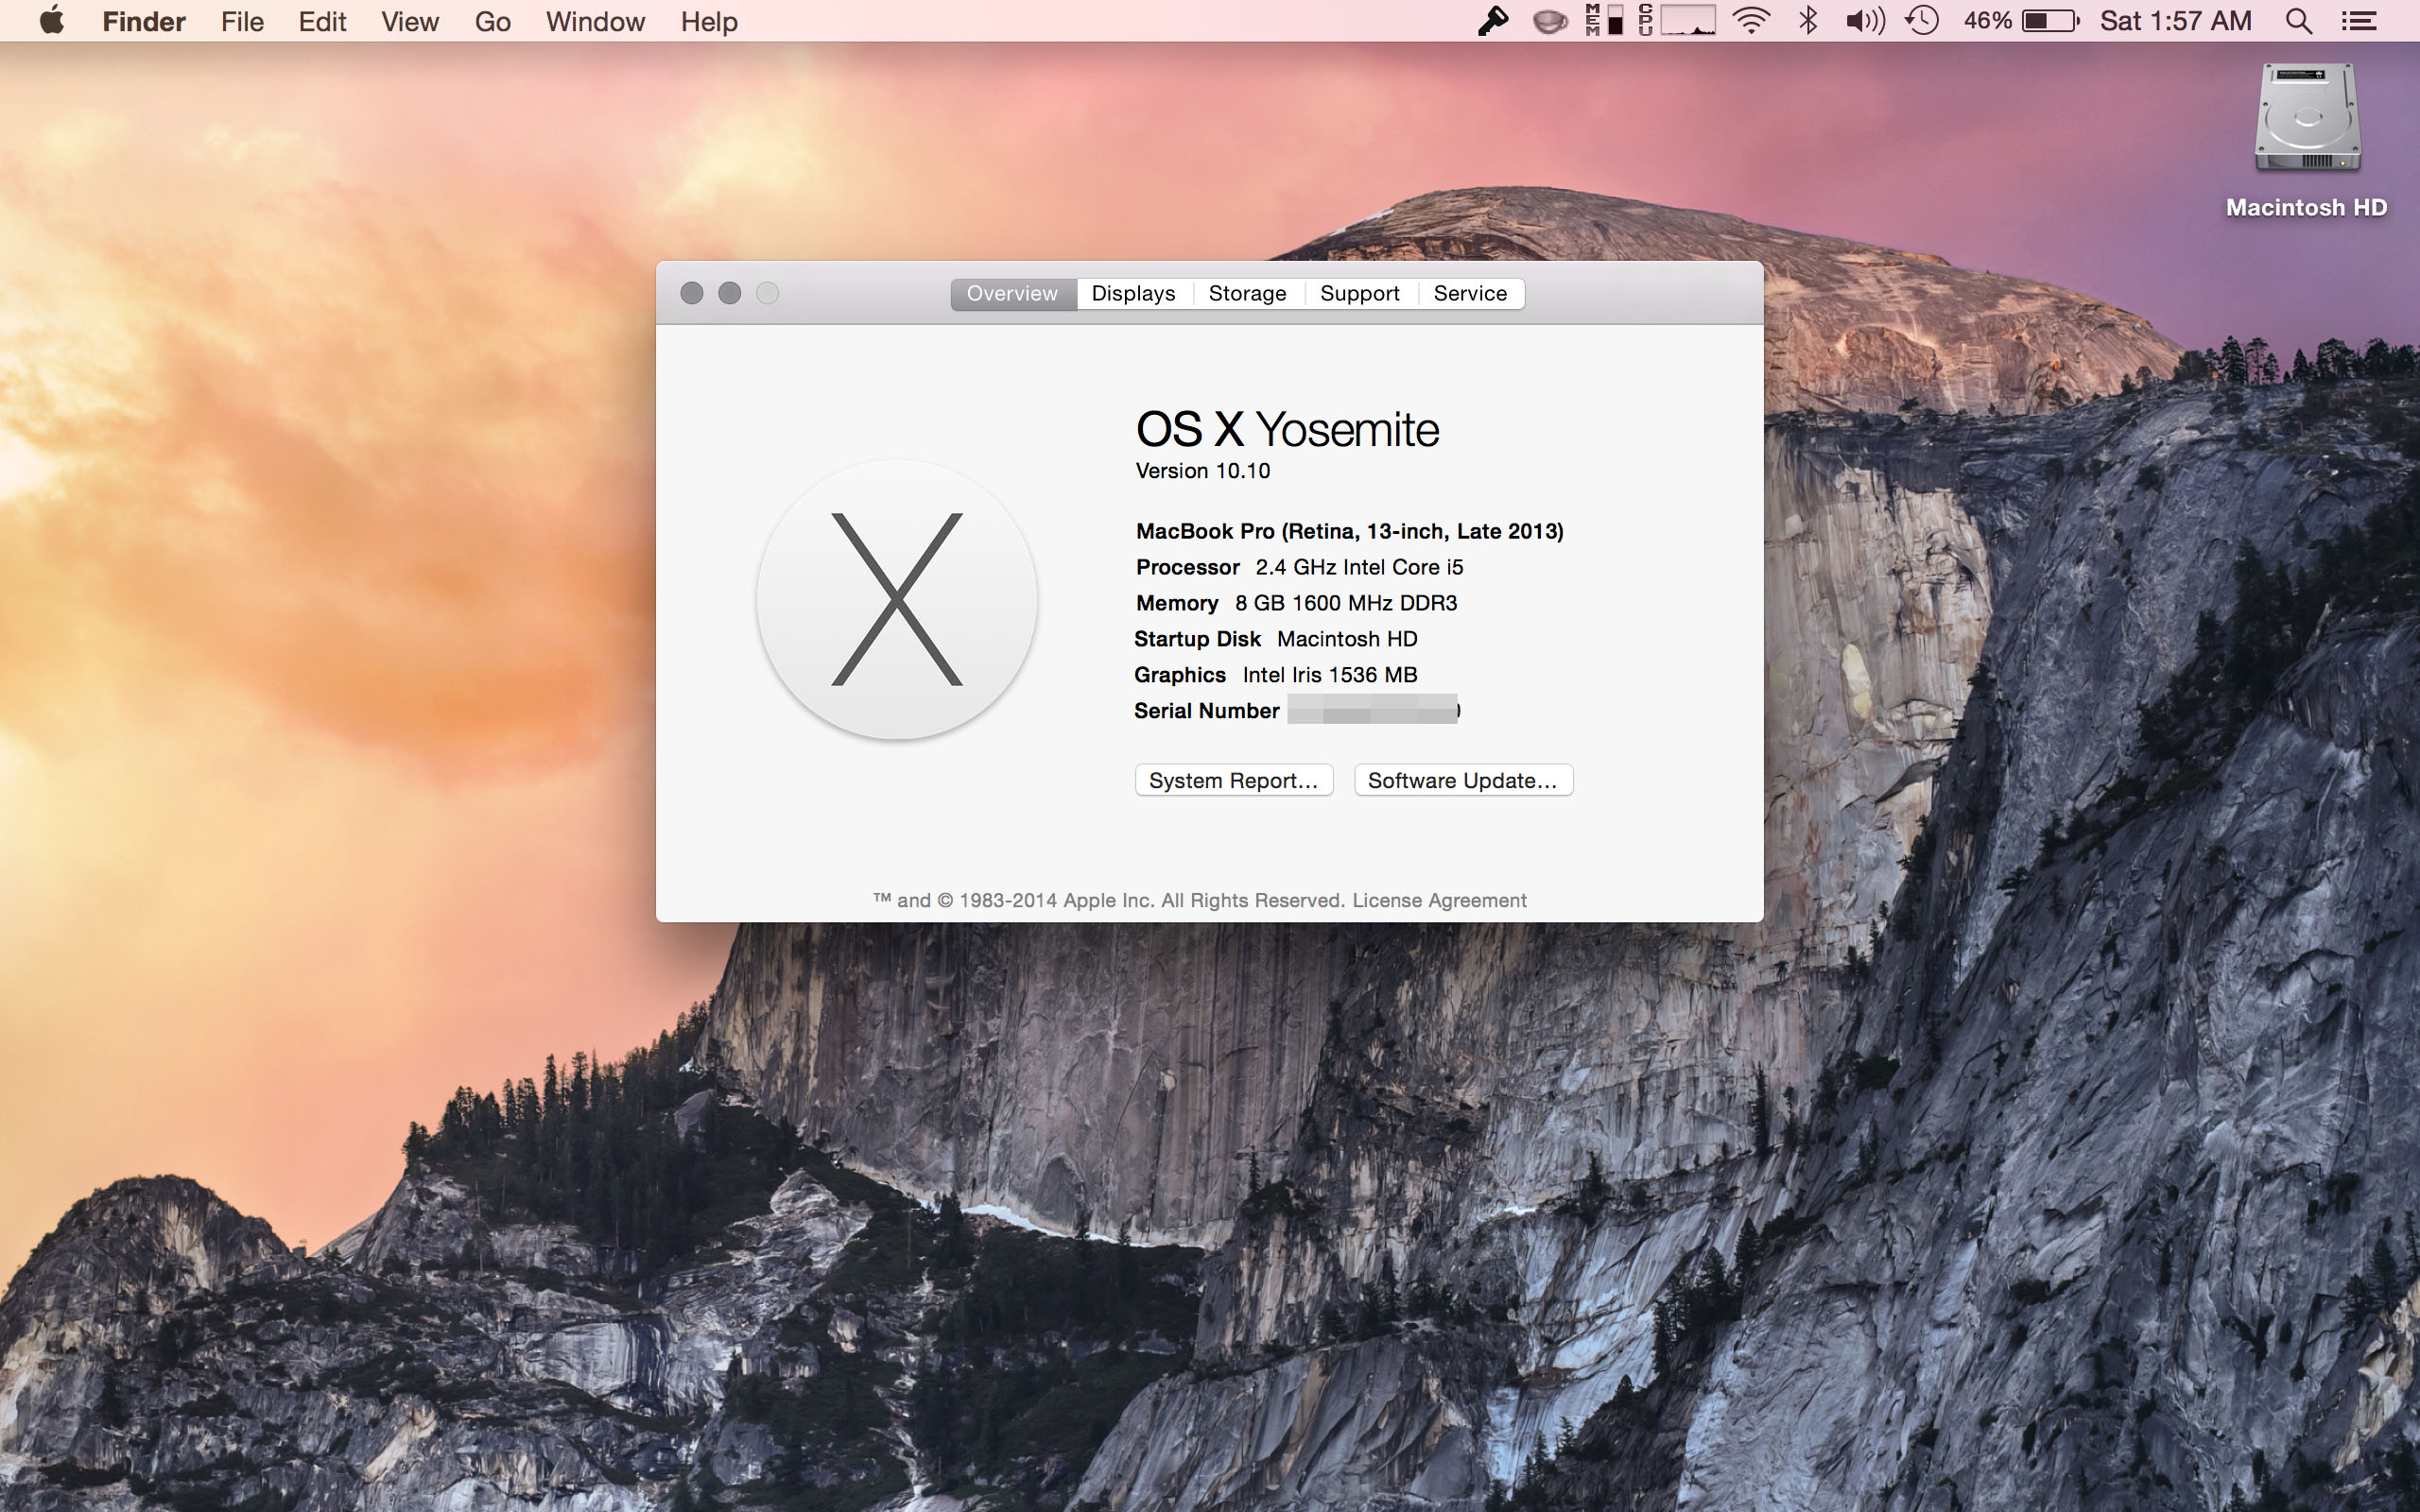The height and width of the screenshot is (1512, 2420).
Task: Open the Apple menu
Action: click(x=52, y=21)
